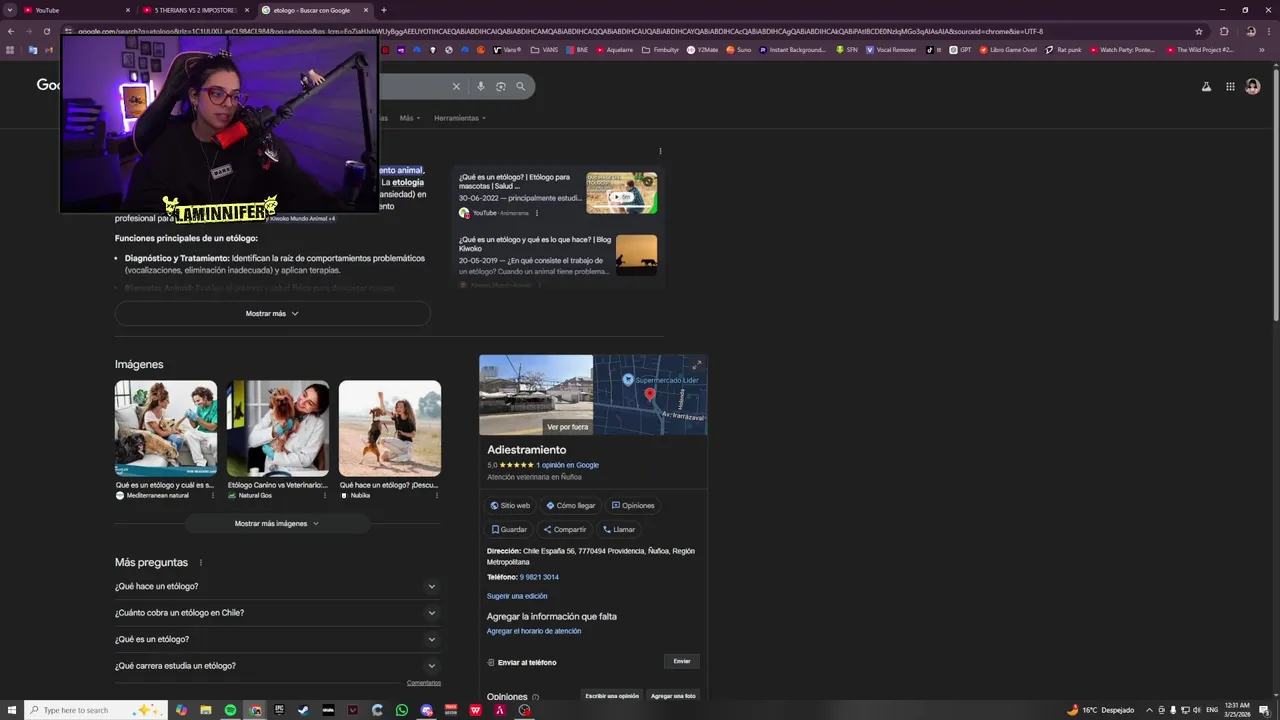Image resolution: width=1280 pixels, height=720 pixels.
Task: Open the Windows Start menu
Action: 12,710
